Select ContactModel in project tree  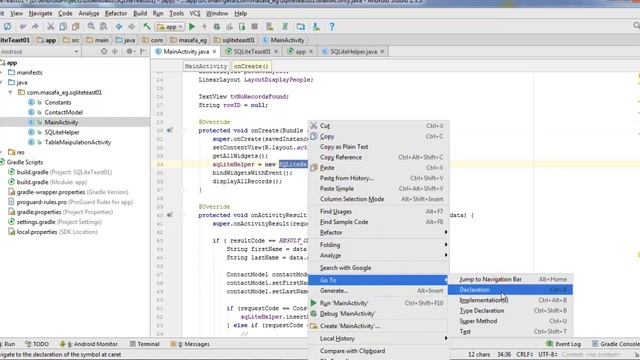point(64,112)
